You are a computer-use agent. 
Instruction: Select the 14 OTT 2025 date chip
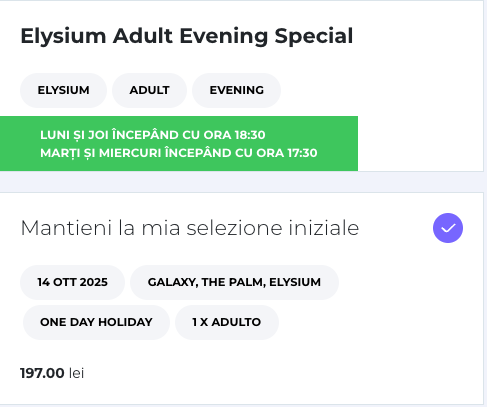(72, 282)
